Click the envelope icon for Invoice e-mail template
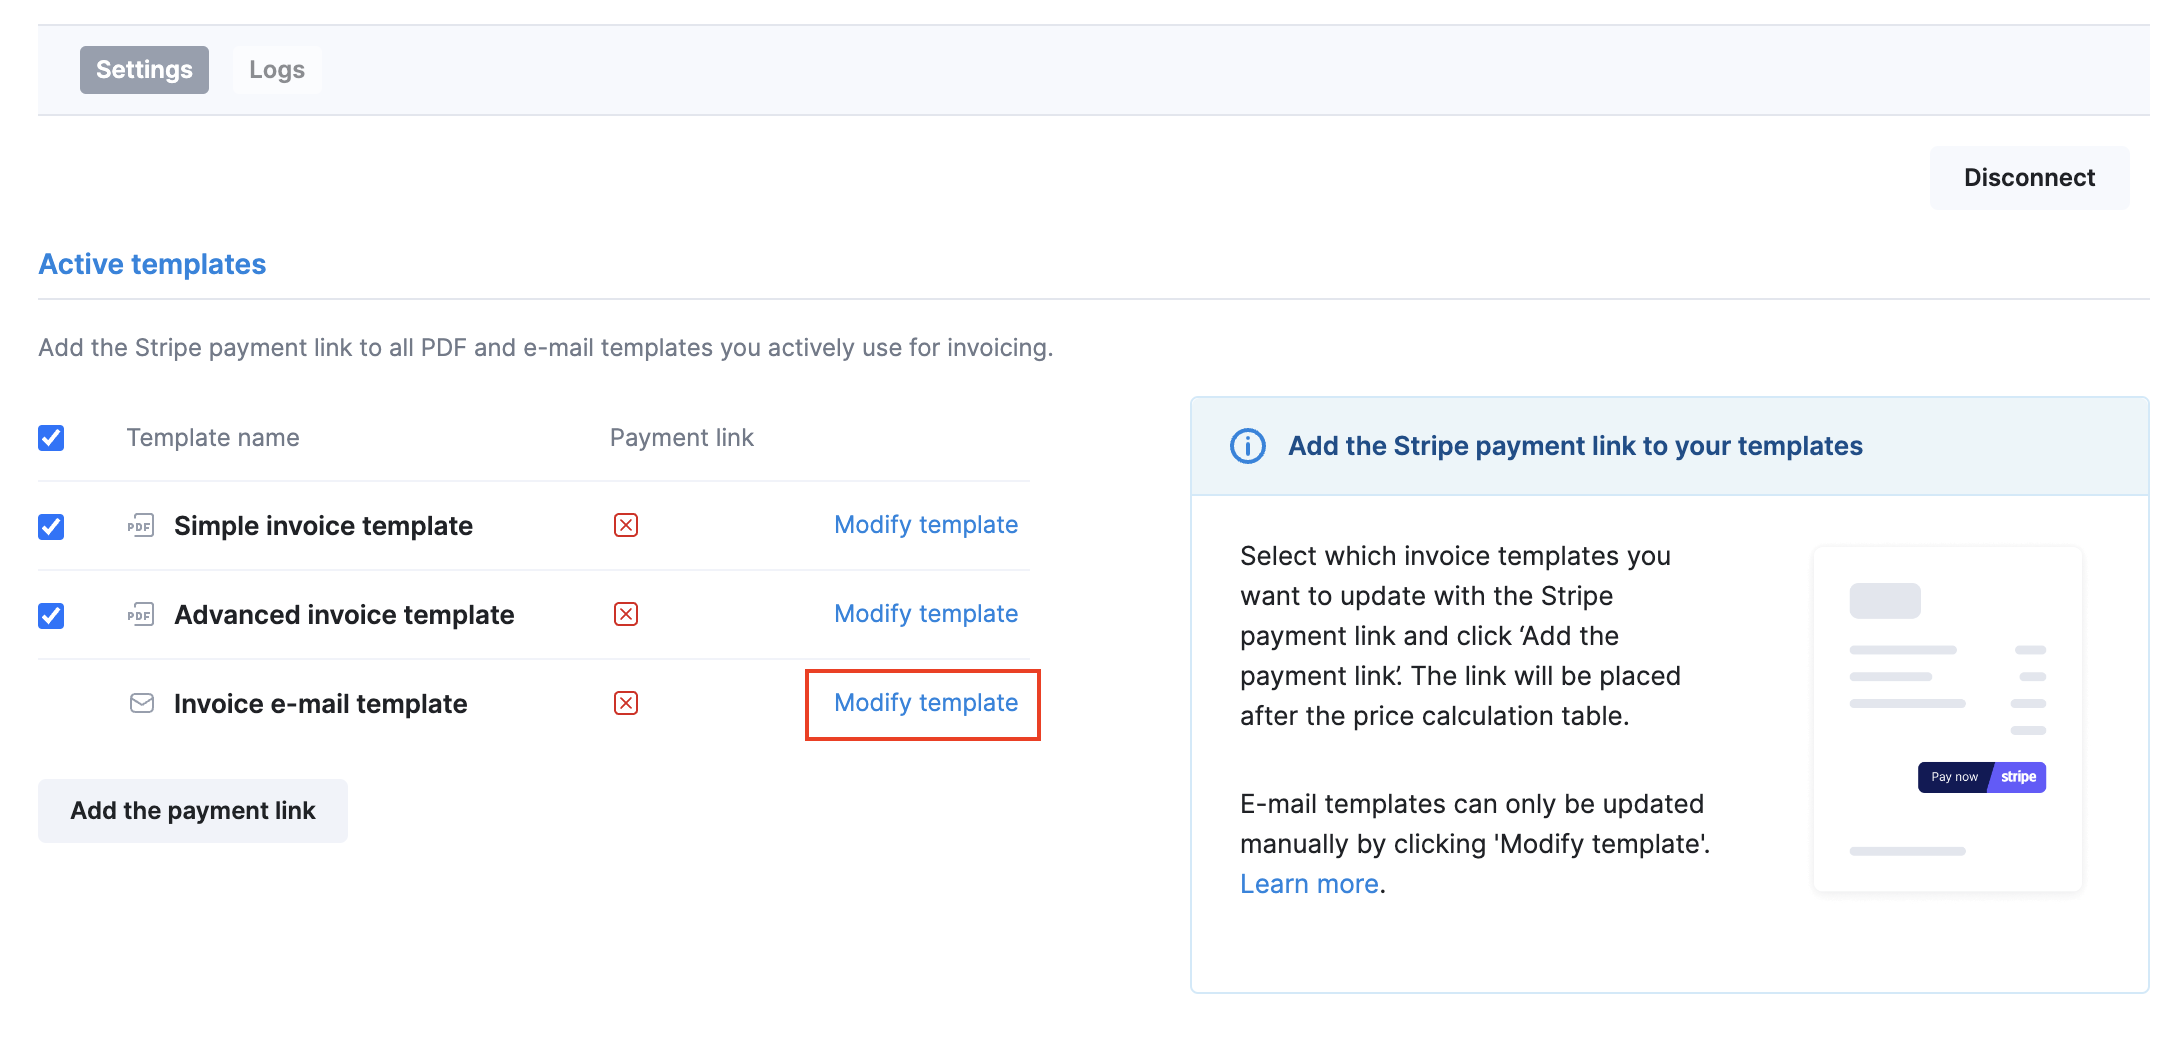The image size is (2178, 1060). [x=142, y=704]
